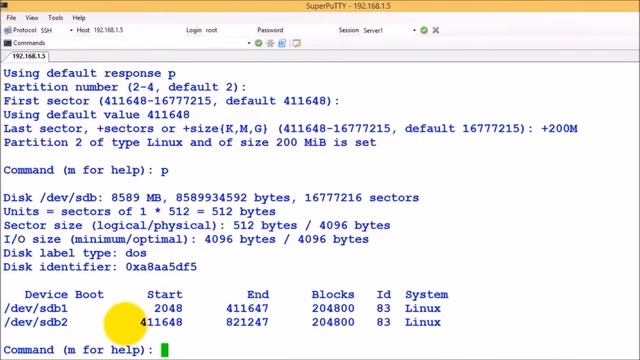Open the Tools menu
The height and width of the screenshot is (360, 640).
(56, 18)
